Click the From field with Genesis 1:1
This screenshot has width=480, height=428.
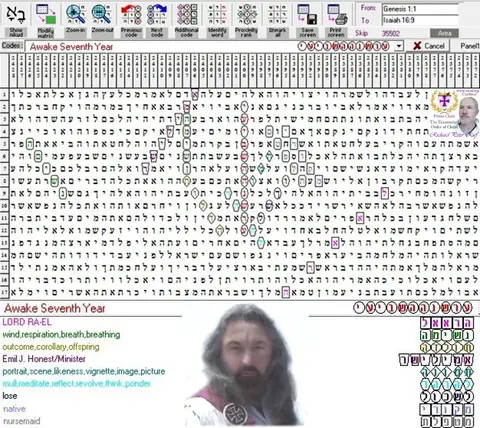[420, 9]
